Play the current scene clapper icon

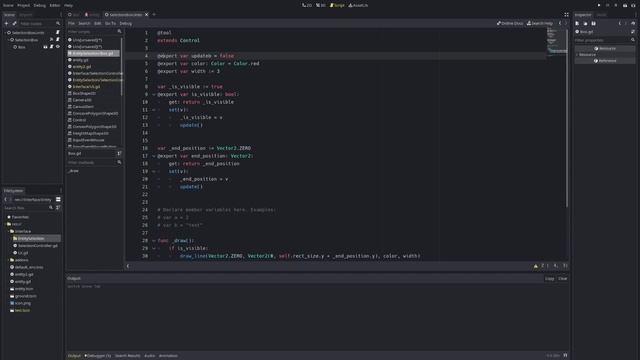coord(625,5)
